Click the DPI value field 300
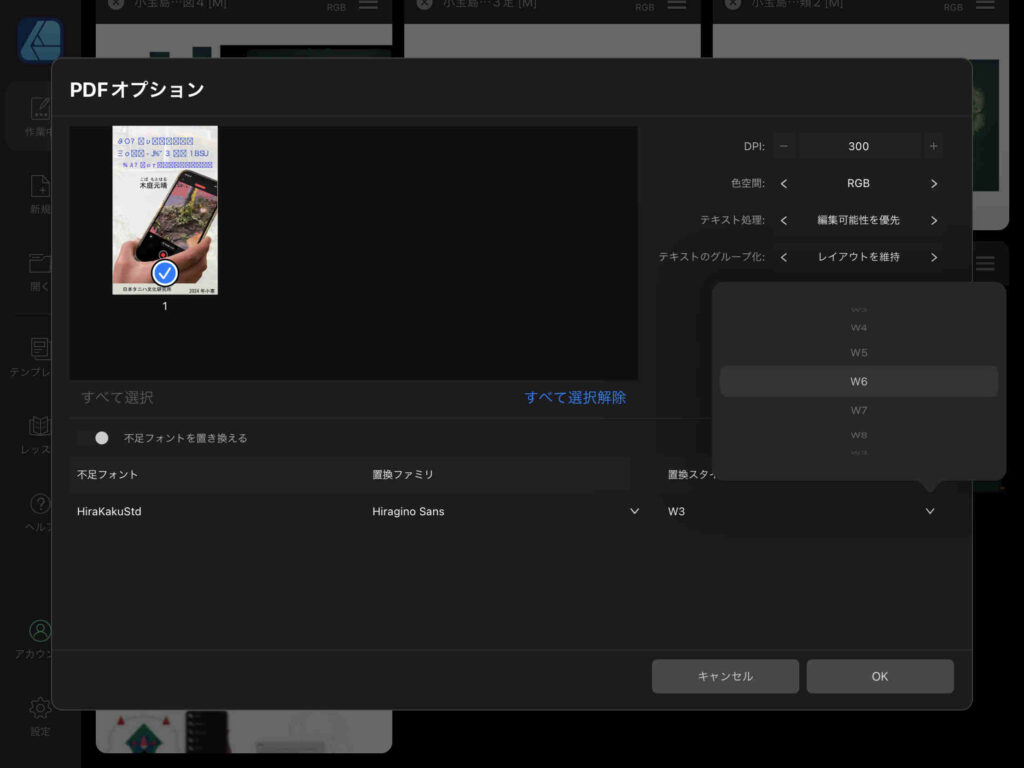 point(858,146)
